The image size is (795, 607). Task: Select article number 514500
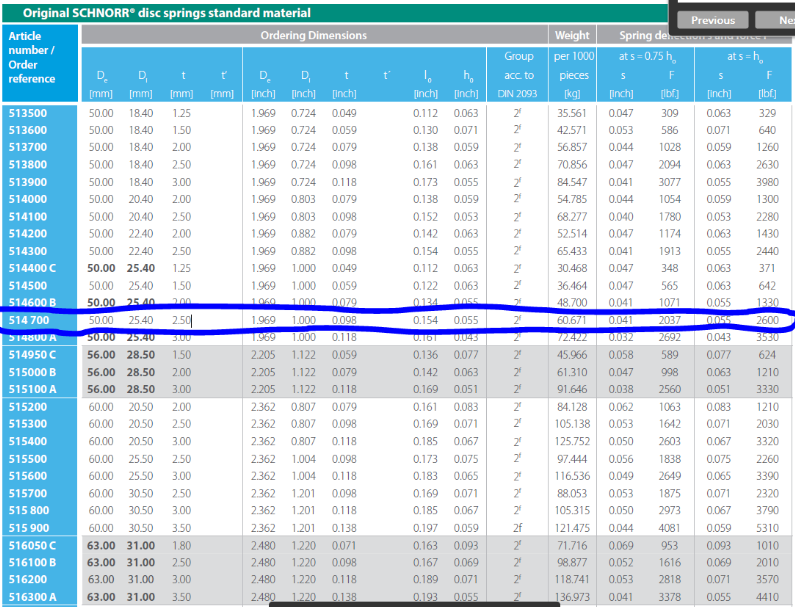(28, 285)
